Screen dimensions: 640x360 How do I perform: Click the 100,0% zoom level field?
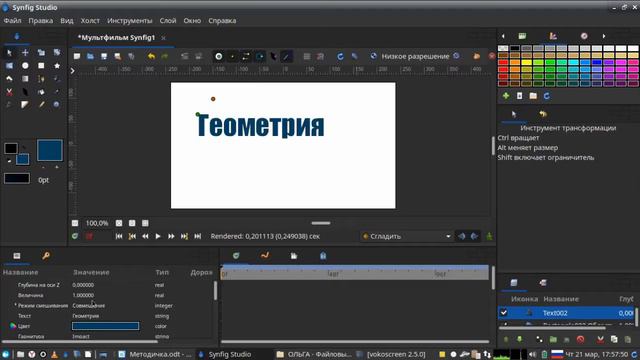97,223
